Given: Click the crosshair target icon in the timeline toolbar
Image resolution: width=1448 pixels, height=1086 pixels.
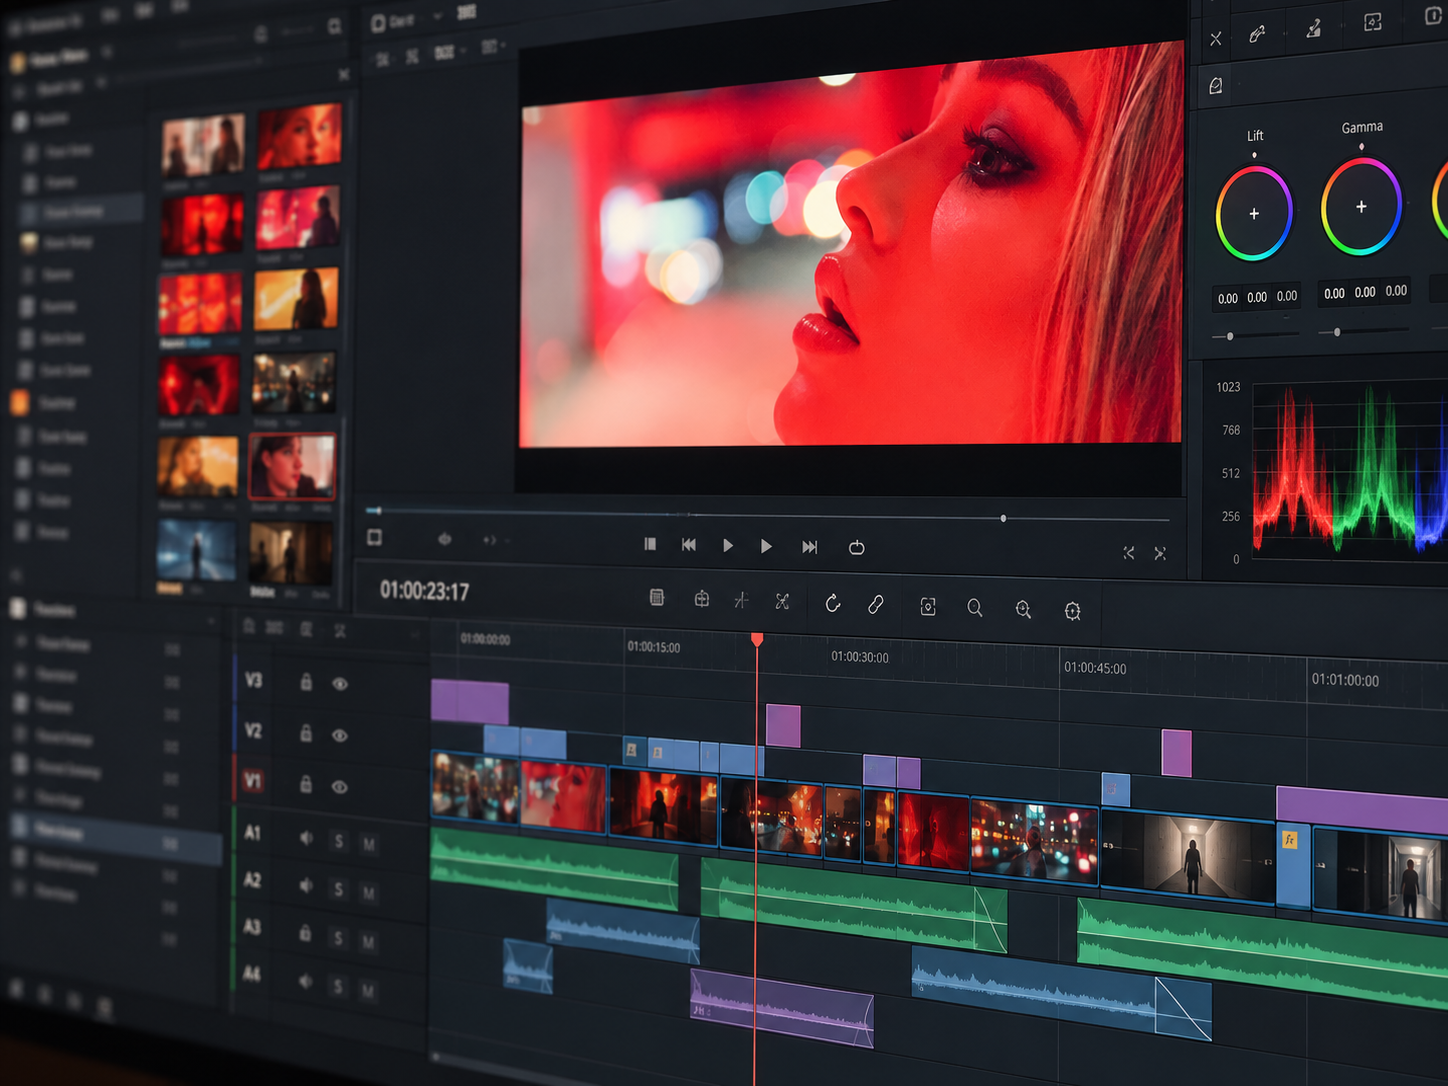Looking at the screenshot, I should pos(1072,611).
